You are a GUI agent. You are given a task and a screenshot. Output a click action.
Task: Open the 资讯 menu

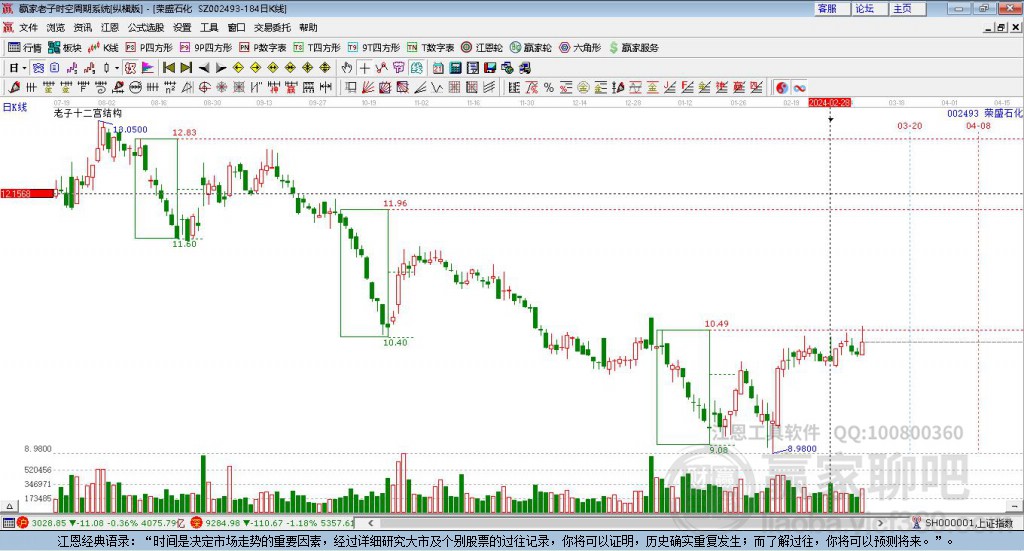click(x=83, y=27)
